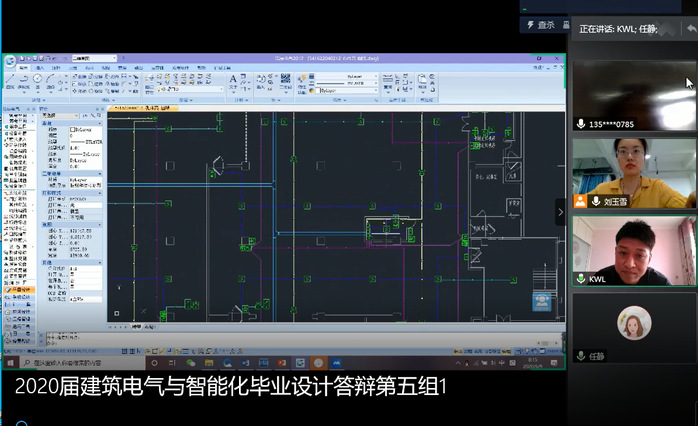Expand the participant panel arrow
Image resolution: width=698 pixels, height=426 pixels.
pyautogui.click(x=560, y=212)
